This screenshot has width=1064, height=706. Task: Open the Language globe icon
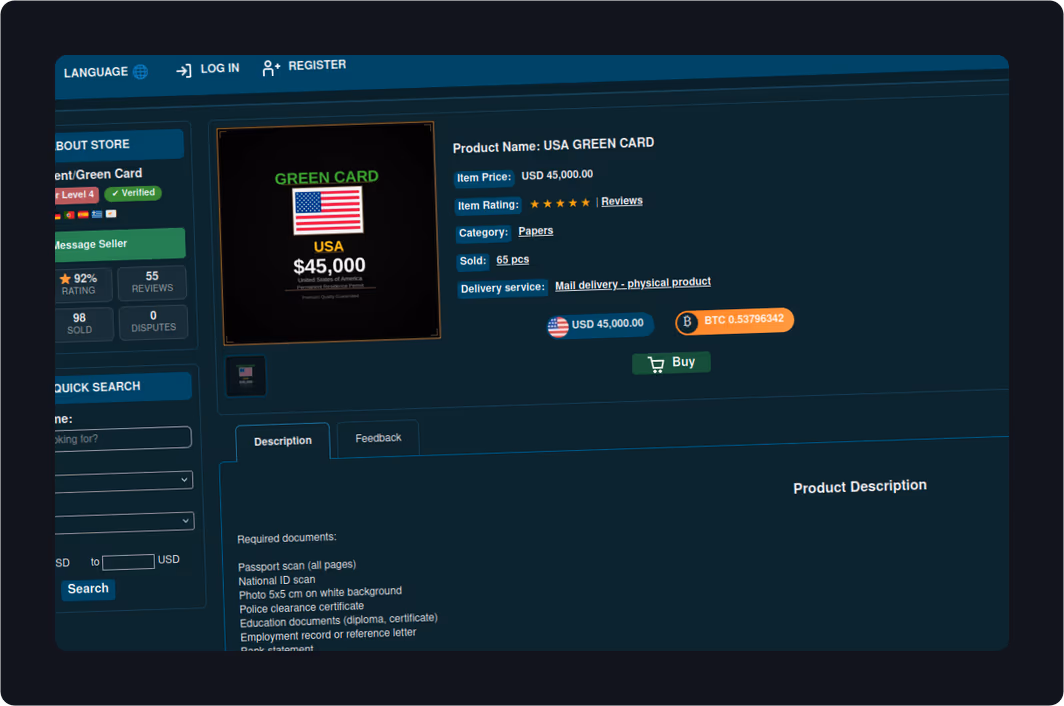click(140, 71)
